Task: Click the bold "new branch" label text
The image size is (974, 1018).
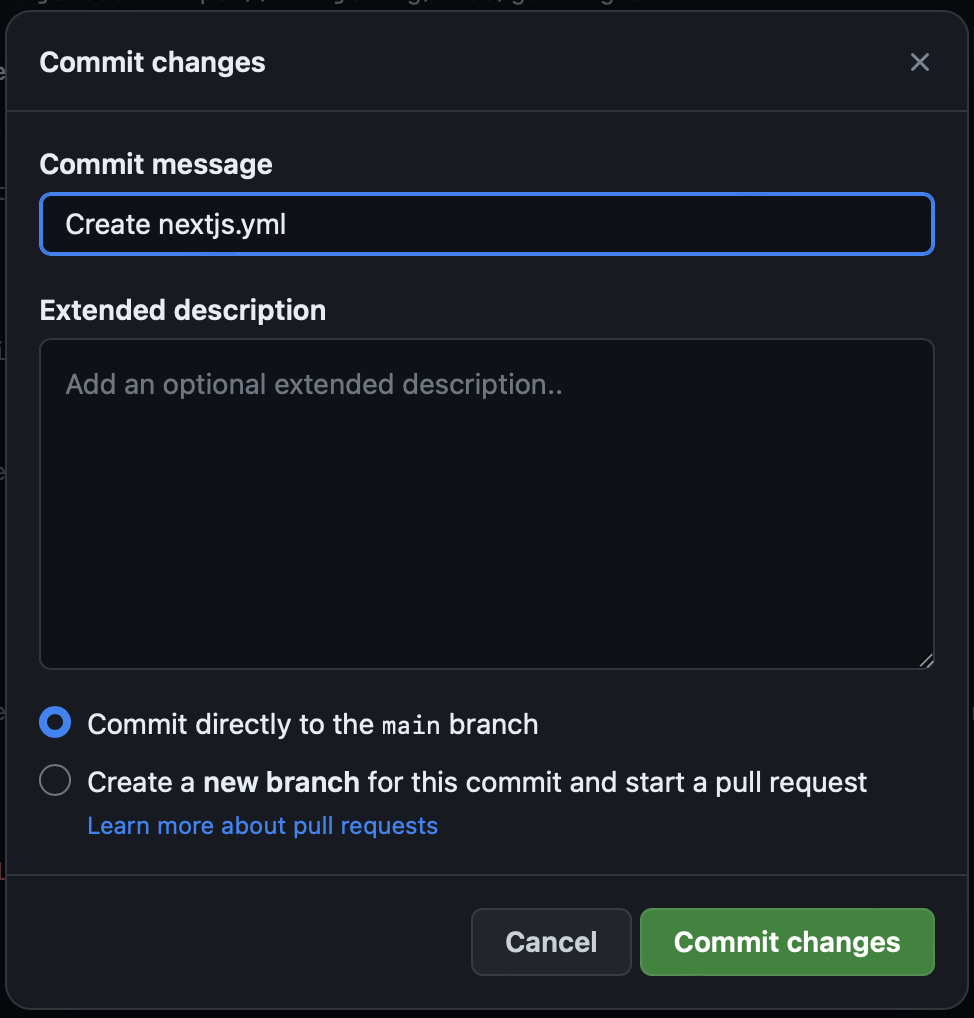Action: pos(281,782)
